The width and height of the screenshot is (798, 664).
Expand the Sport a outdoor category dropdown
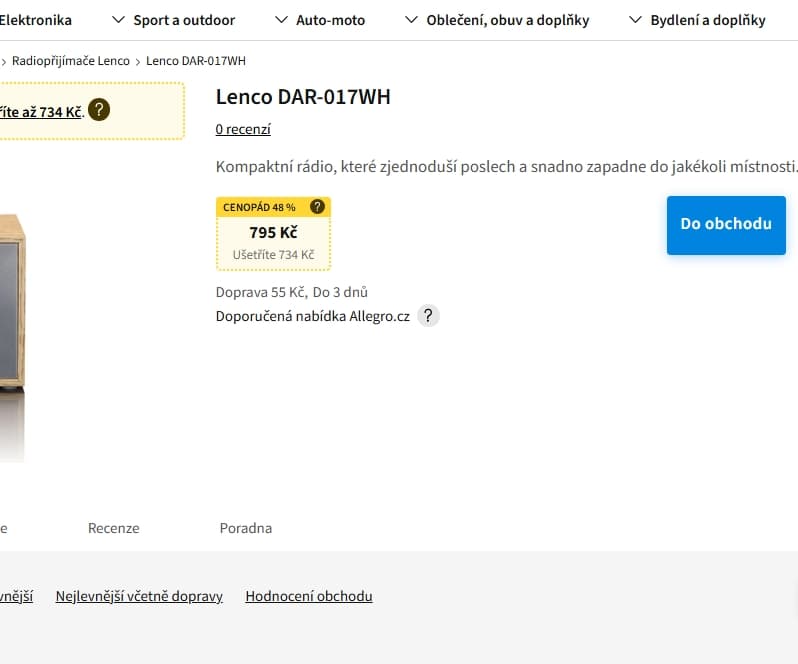click(173, 20)
